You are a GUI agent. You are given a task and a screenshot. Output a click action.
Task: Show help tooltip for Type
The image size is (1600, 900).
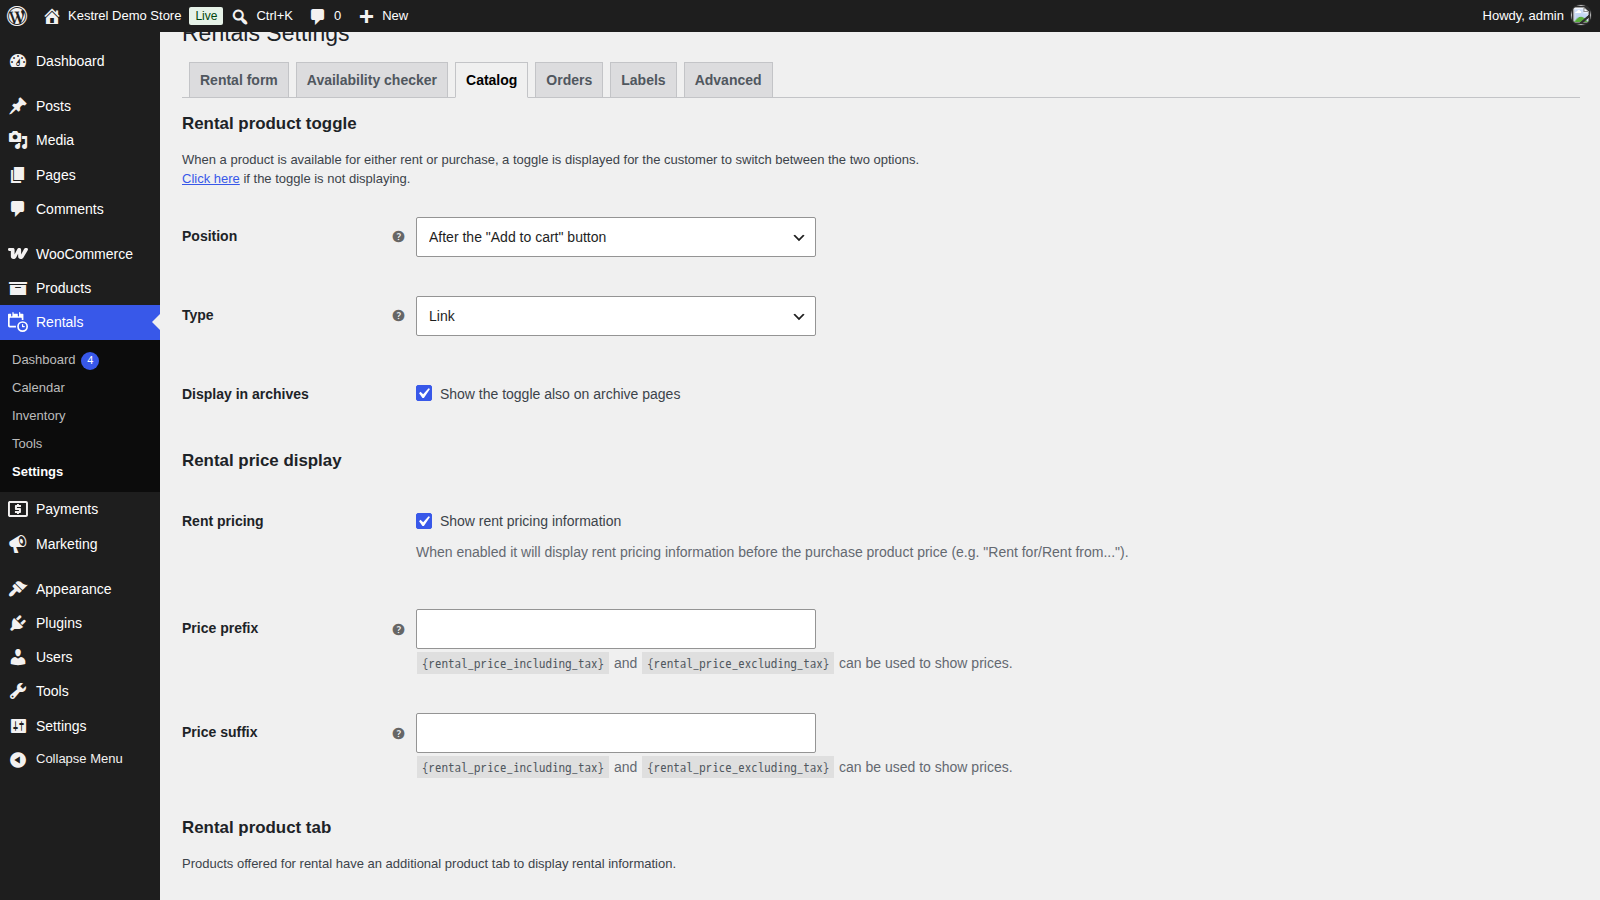tap(398, 316)
